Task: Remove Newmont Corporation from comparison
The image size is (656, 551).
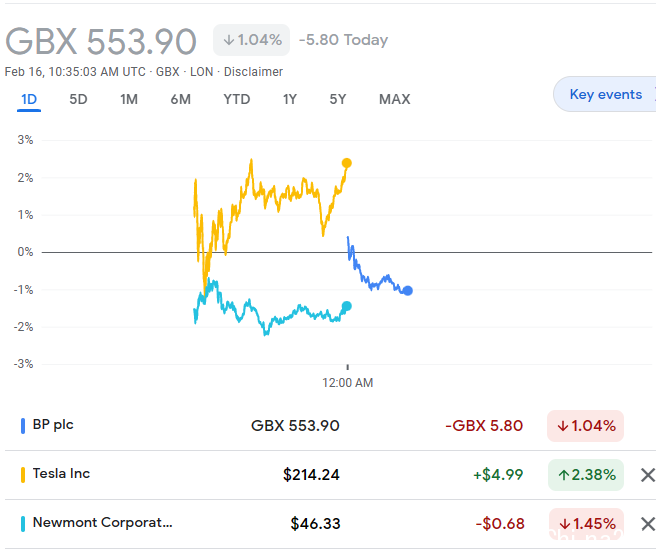Action: [648, 524]
